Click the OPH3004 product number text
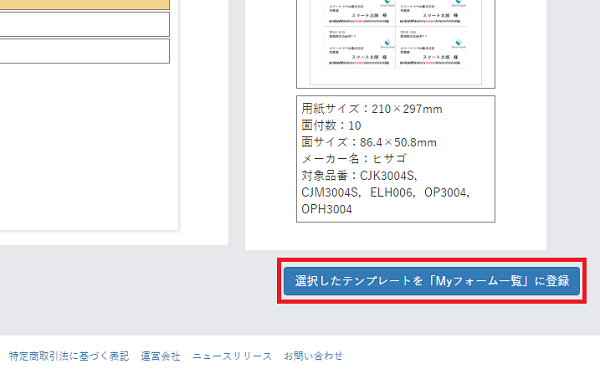The width and height of the screenshot is (600, 374). (326, 209)
